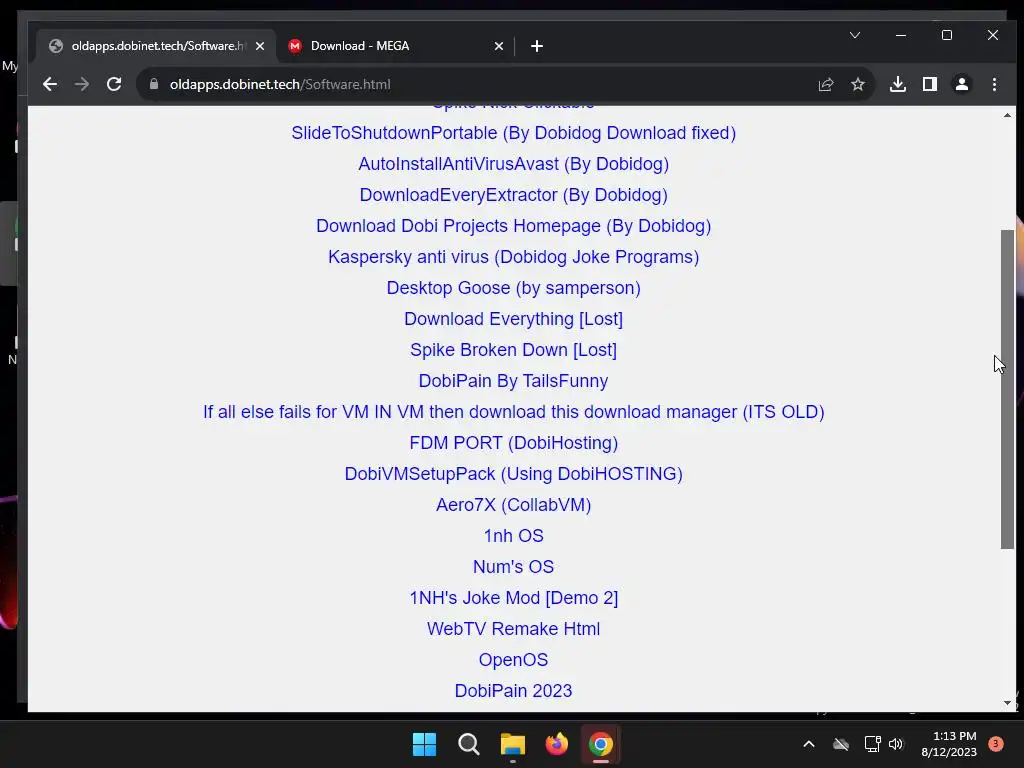Screen dimensions: 1024x768
Task: Focus the address bar URL field
Action: [x=483, y=84]
